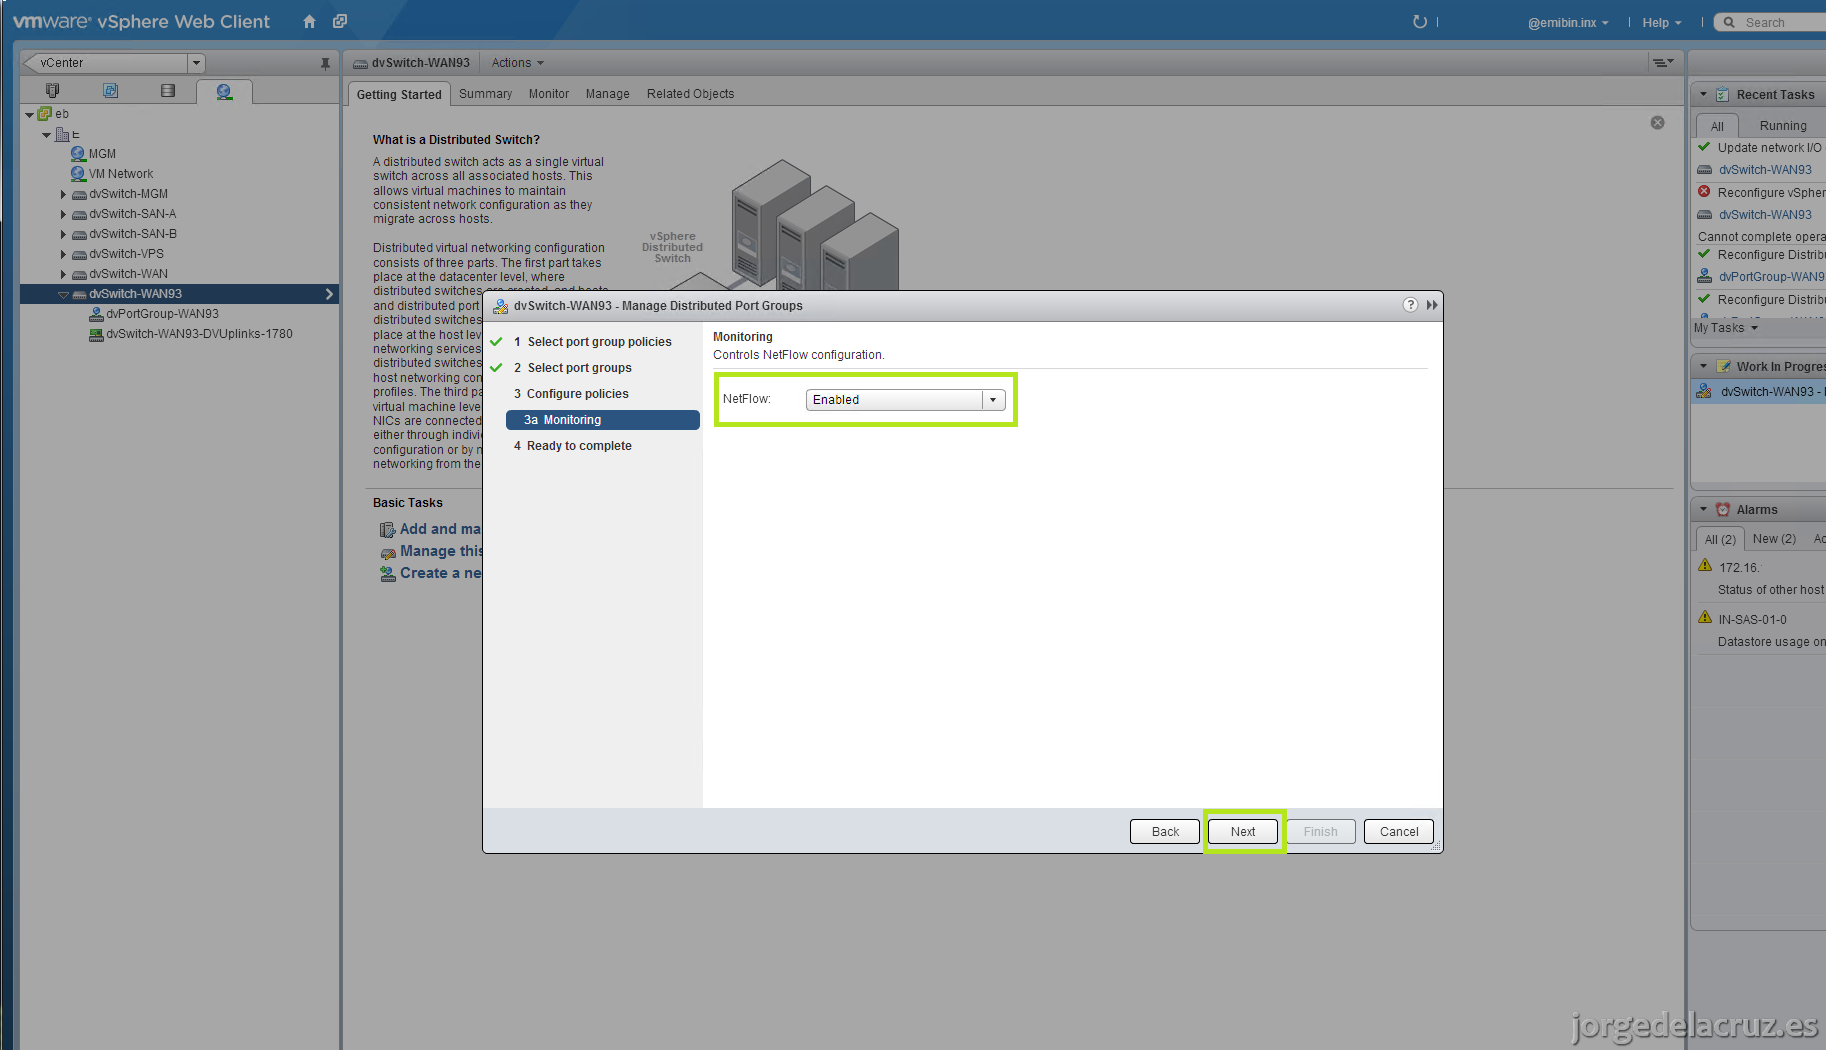This screenshot has height=1050, width=1826.
Task: Collapse the Recent Tasks panel
Action: coord(1703,95)
